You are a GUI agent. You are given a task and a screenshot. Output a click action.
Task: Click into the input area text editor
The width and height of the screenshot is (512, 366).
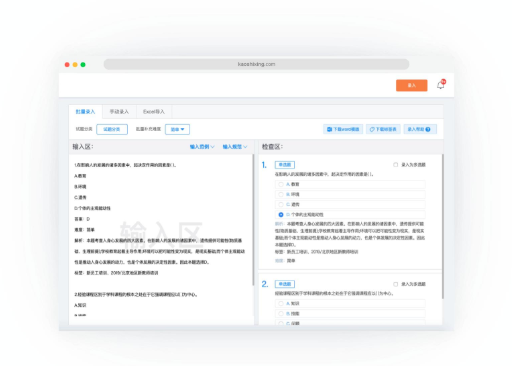(x=160, y=238)
